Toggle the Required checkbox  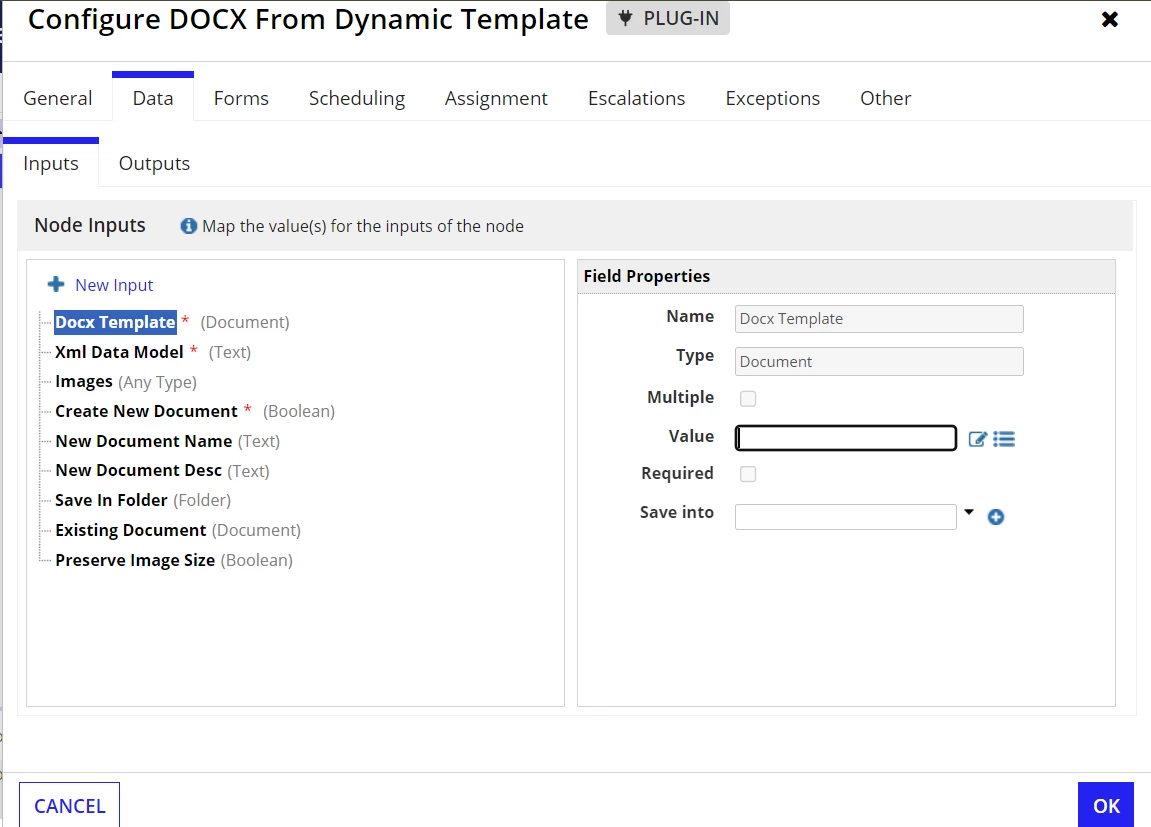click(748, 474)
